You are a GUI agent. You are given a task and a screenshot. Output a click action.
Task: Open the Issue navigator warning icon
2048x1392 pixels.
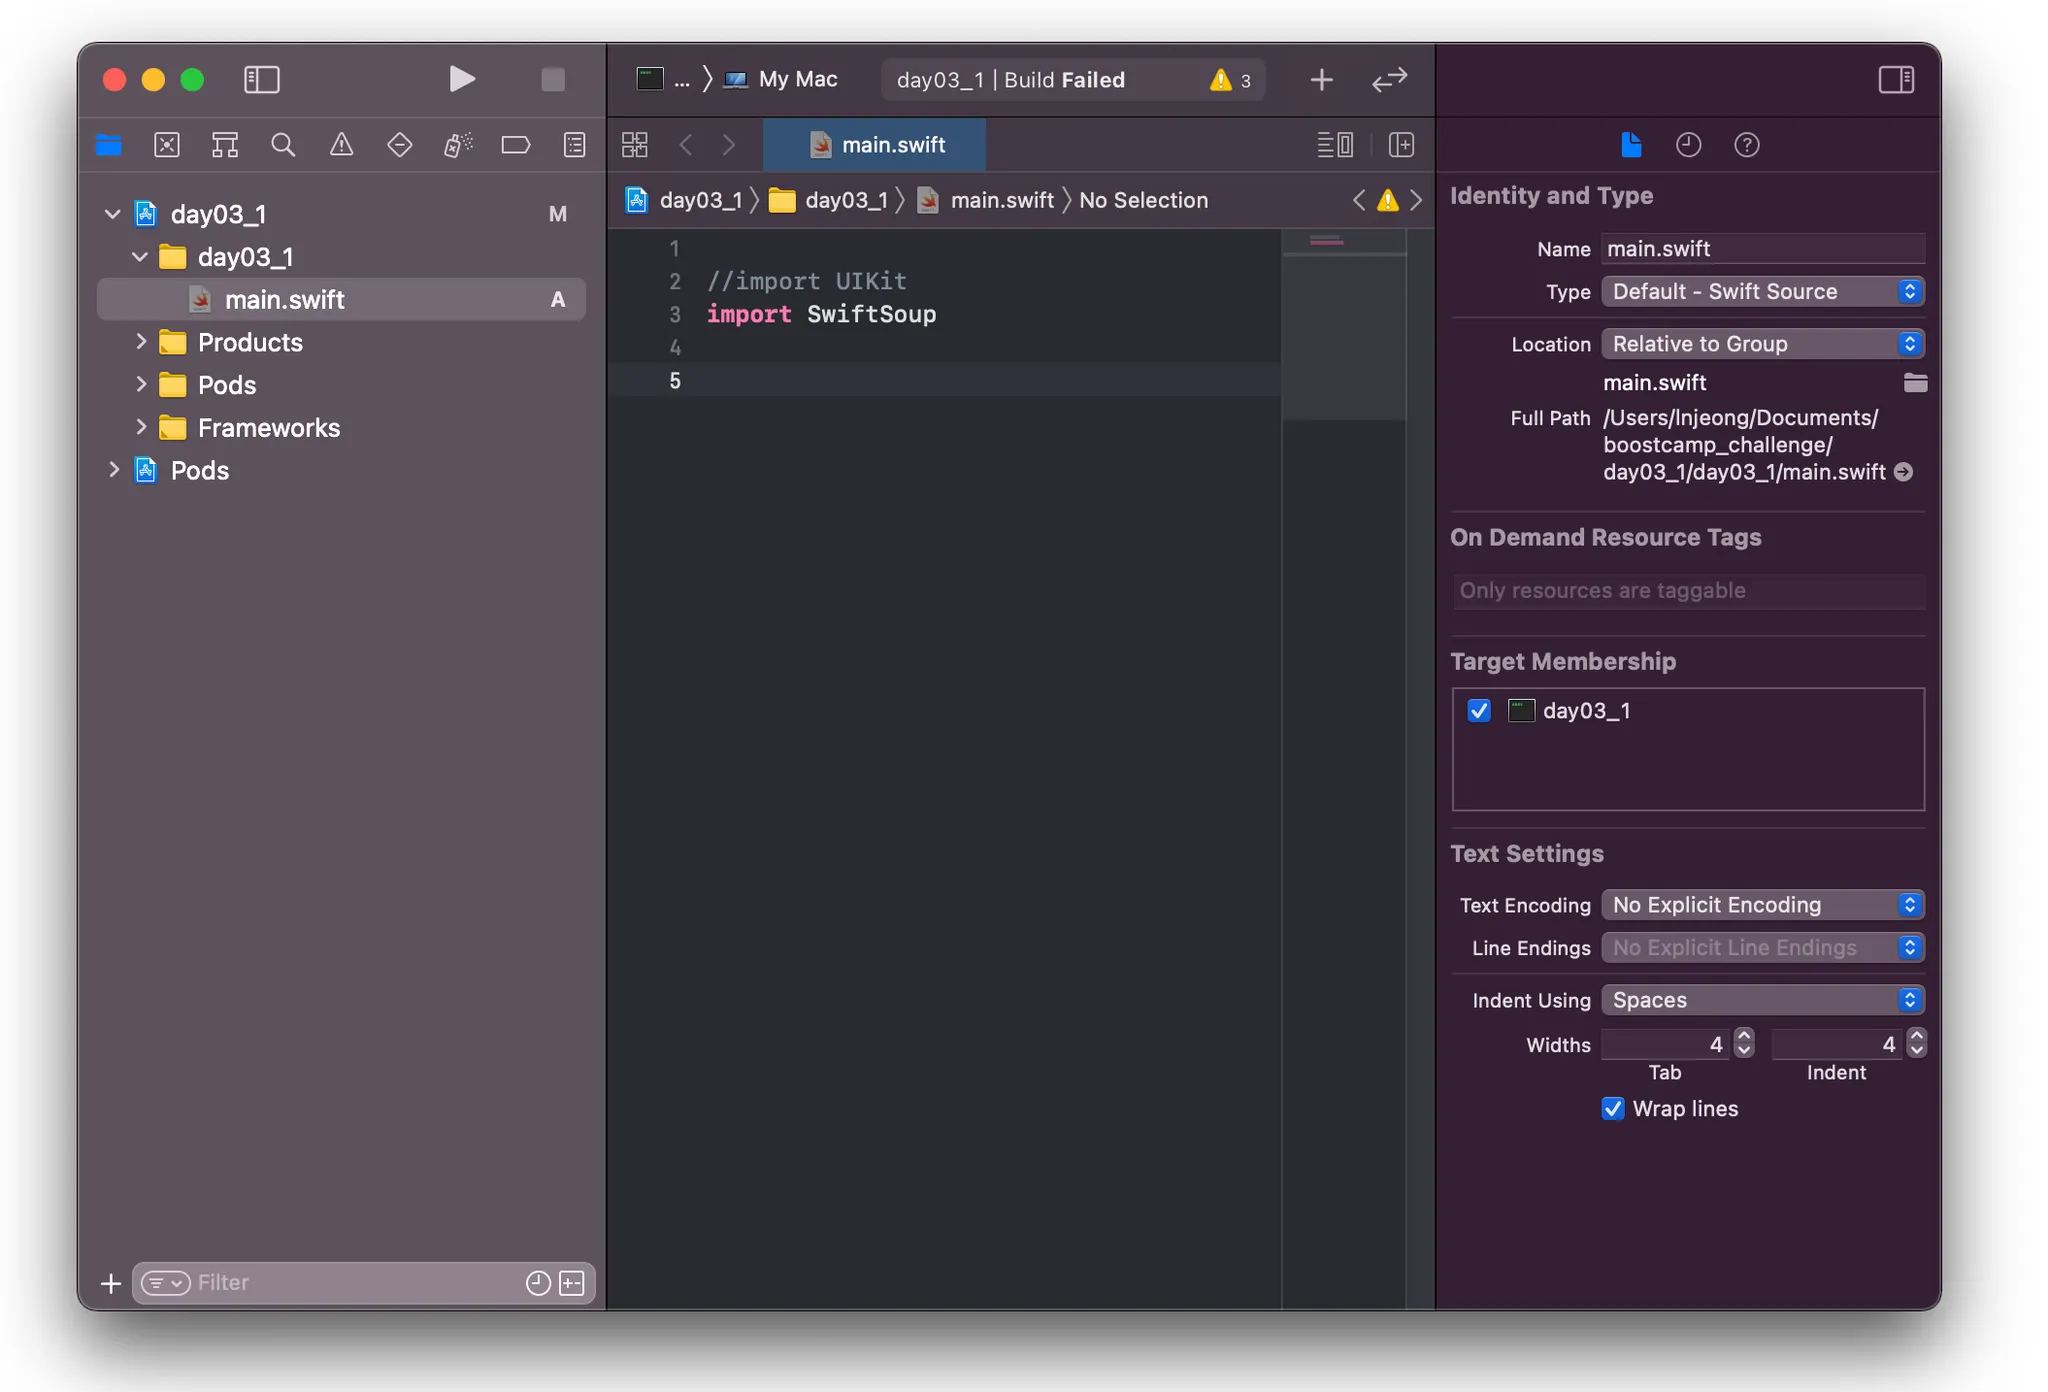pos(341,145)
